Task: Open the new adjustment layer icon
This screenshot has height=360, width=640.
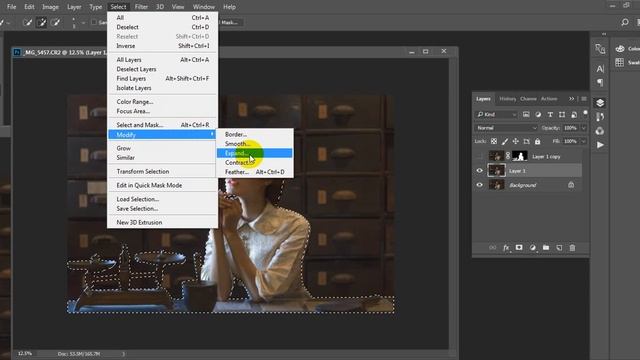Action: pos(533,248)
